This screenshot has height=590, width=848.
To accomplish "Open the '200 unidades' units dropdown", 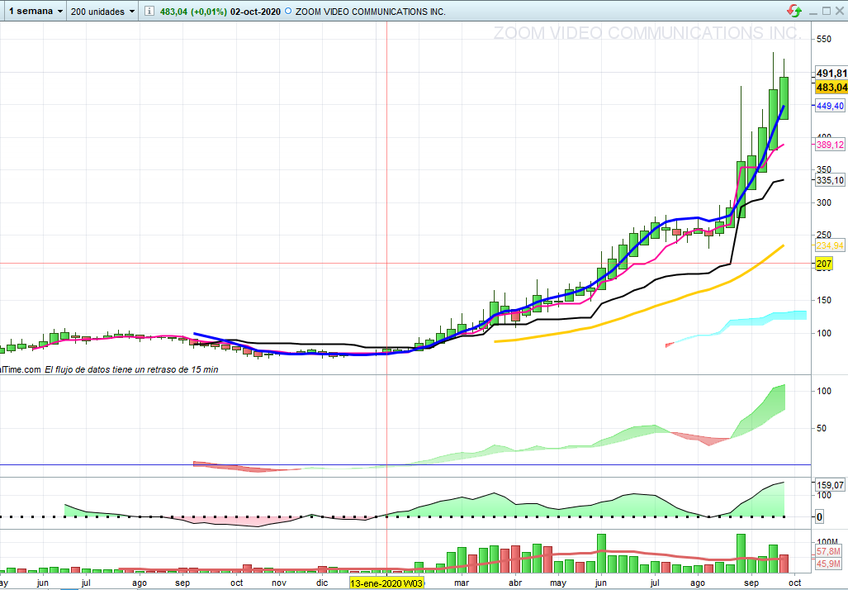I will click(102, 11).
